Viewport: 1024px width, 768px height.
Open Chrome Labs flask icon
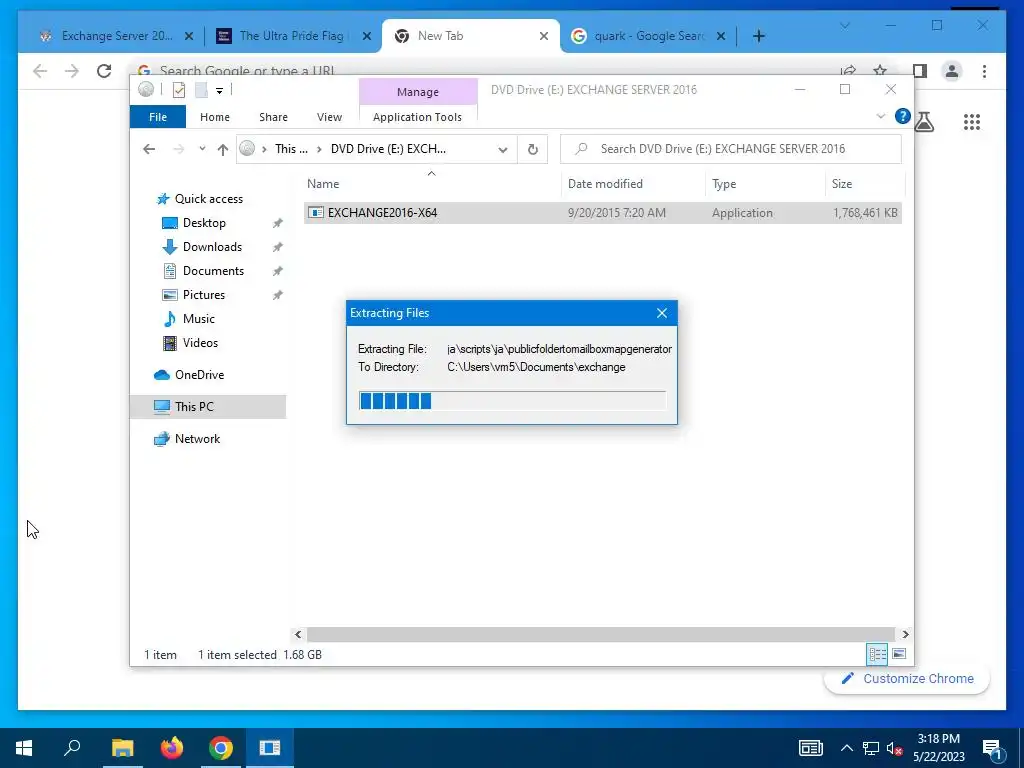pos(925,121)
